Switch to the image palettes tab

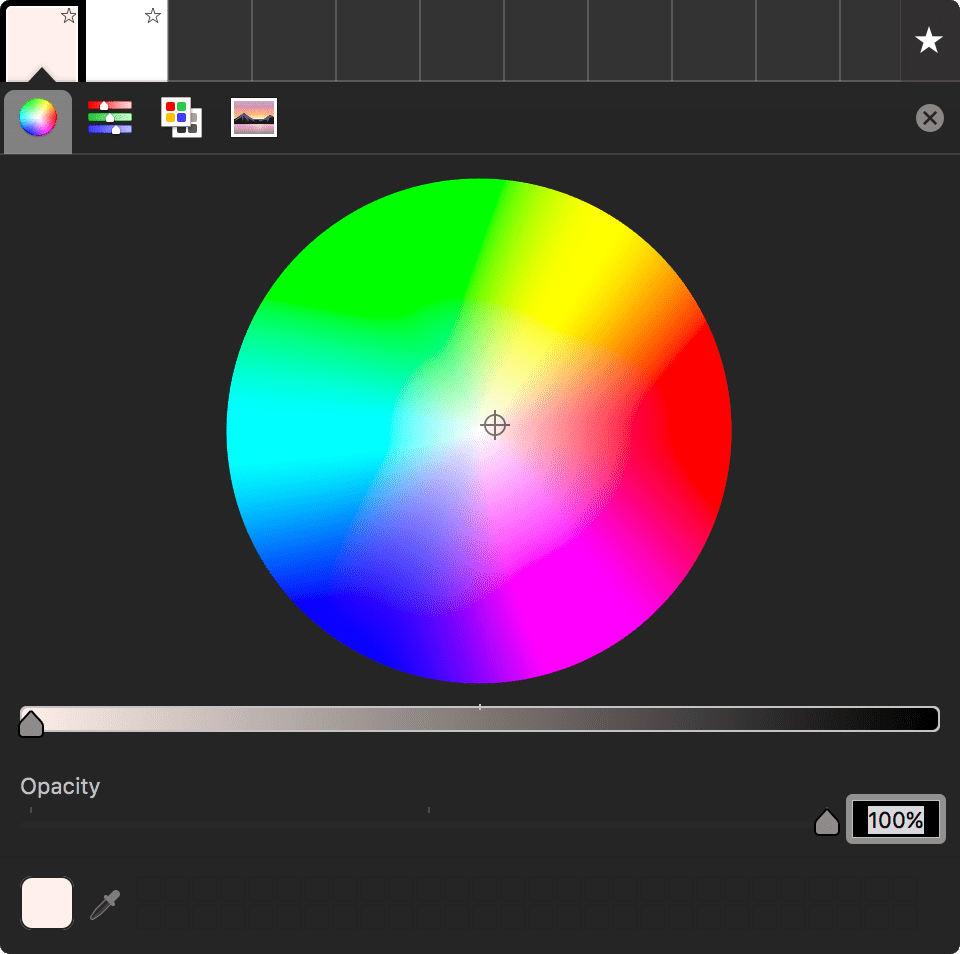click(254, 117)
